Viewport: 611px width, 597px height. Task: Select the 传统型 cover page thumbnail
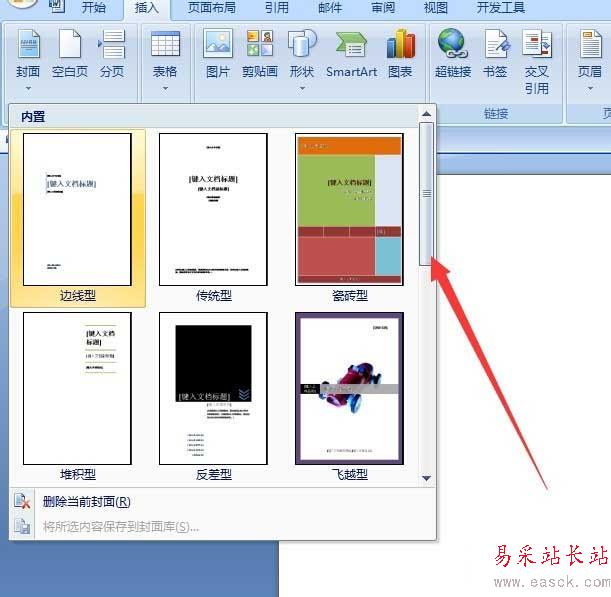click(213, 209)
